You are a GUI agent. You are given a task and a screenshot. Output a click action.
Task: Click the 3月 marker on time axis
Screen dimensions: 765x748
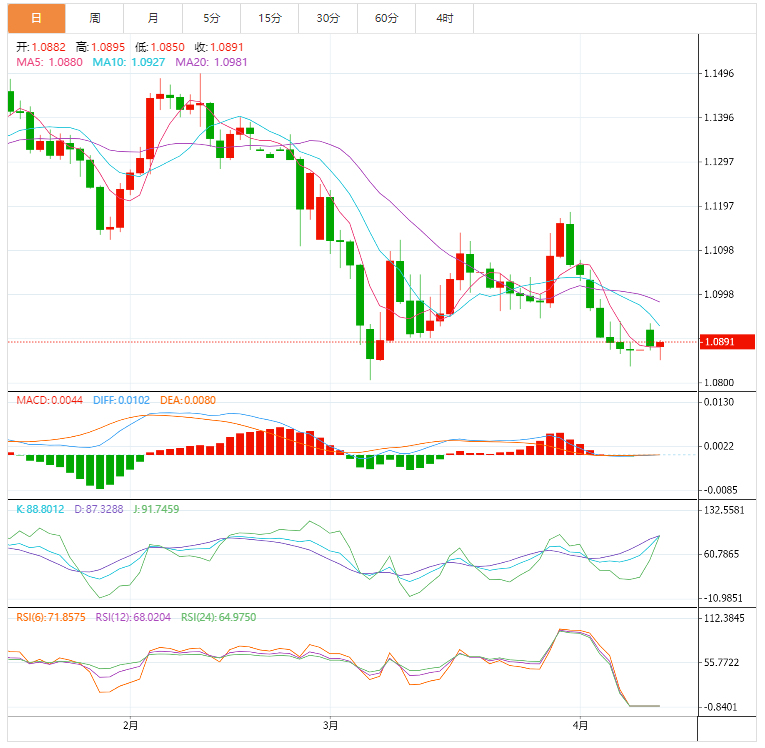(330, 726)
